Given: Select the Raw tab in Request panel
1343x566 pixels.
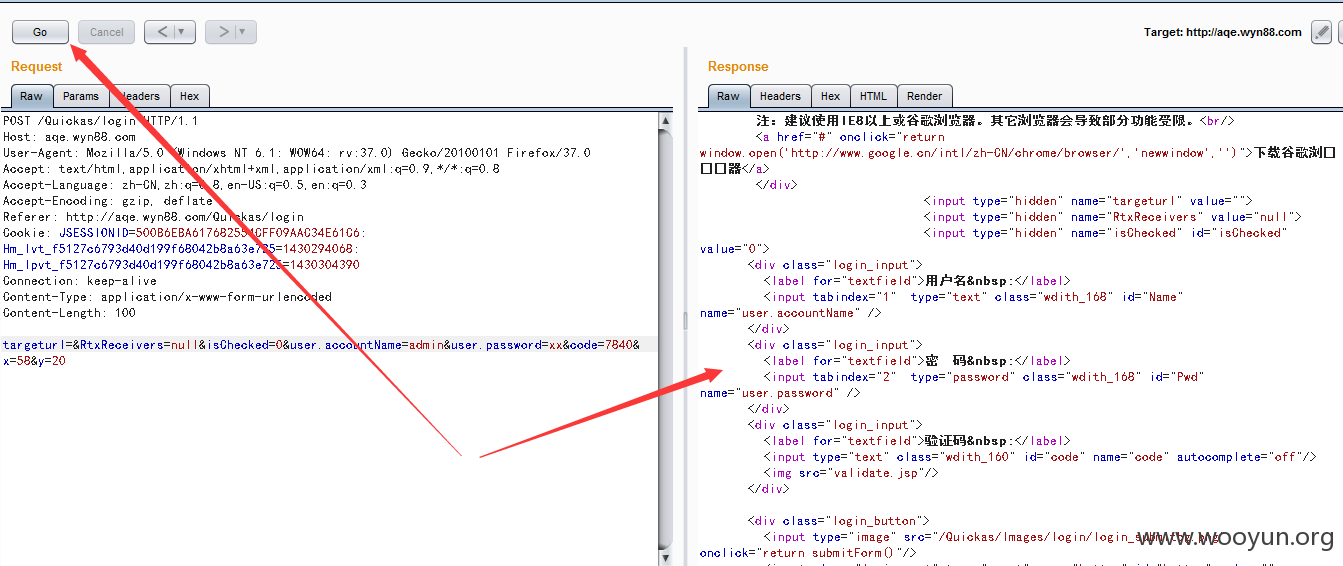Looking at the screenshot, I should (31, 96).
